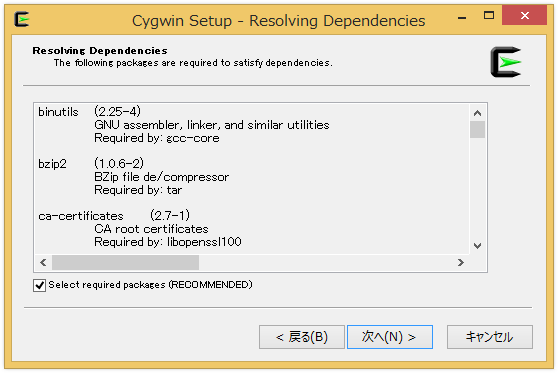The height and width of the screenshot is (373, 560).
Task: Go back with the 戻る(B) button
Action: pos(302,337)
